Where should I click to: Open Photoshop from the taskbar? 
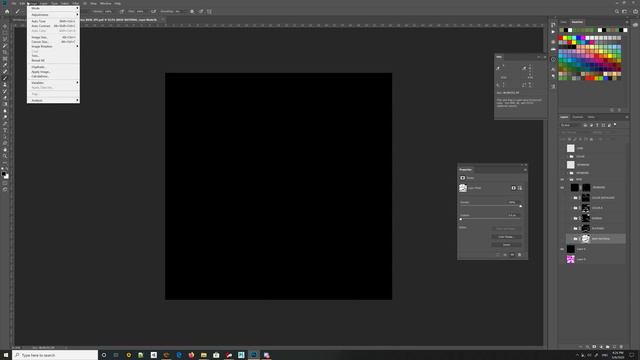[253, 355]
